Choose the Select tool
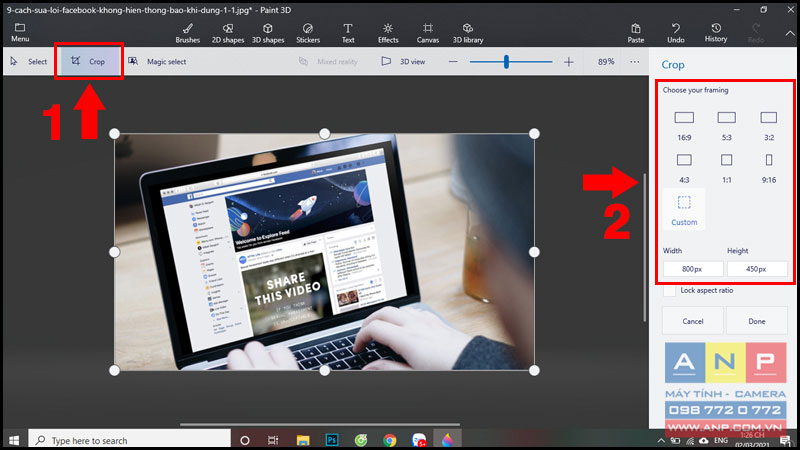Viewport: 800px width, 450px height. (x=29, y=62)
